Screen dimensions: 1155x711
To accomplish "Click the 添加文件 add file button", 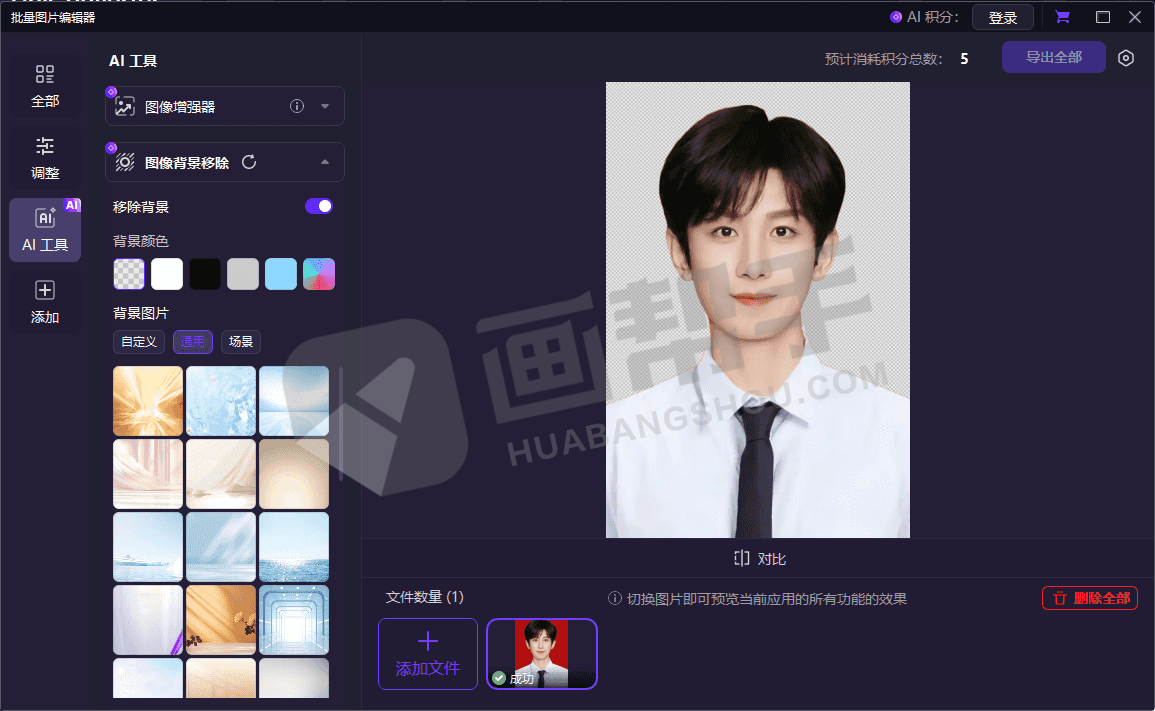I will pos(428,654).
